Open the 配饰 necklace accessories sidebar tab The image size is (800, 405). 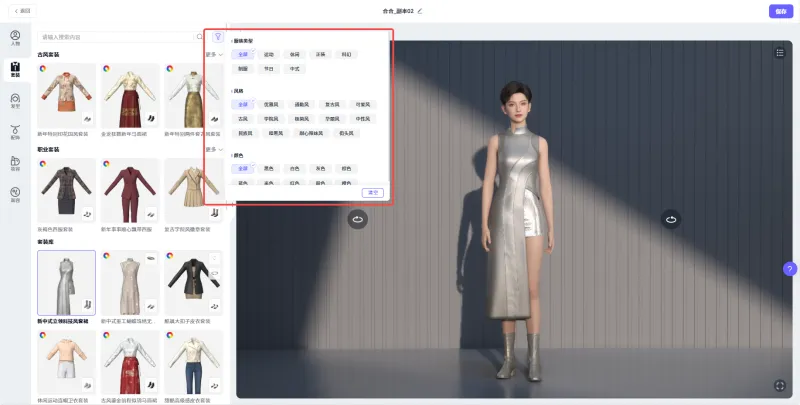15,132
